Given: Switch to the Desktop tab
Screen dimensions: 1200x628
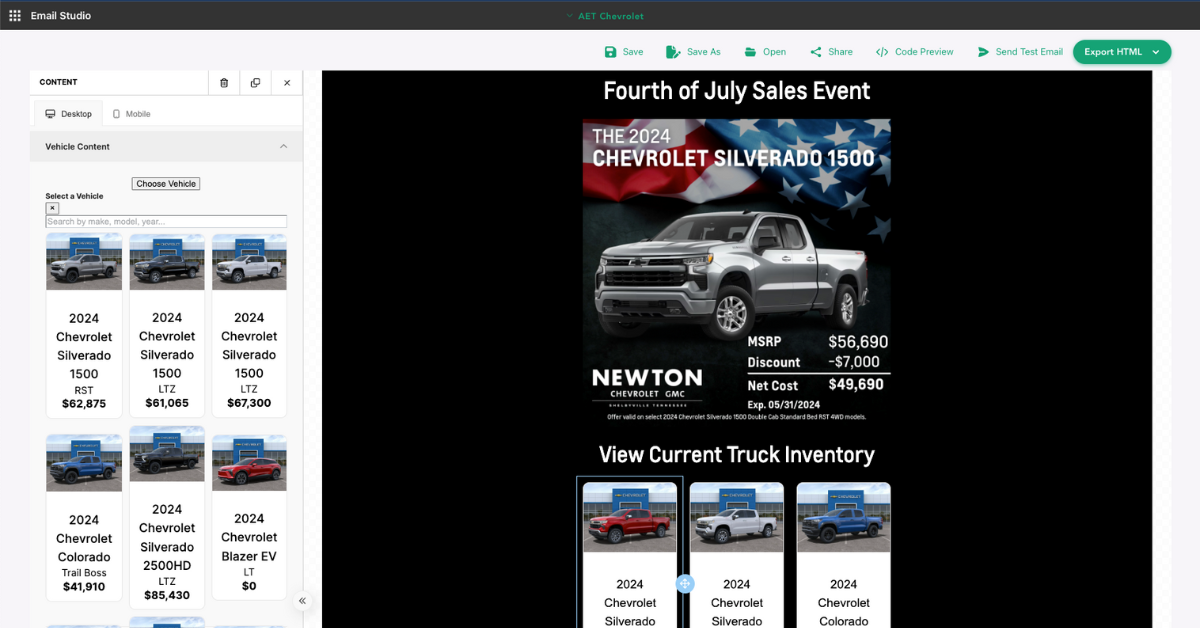Looking at the screenshot, I should [x=68, y=114].
